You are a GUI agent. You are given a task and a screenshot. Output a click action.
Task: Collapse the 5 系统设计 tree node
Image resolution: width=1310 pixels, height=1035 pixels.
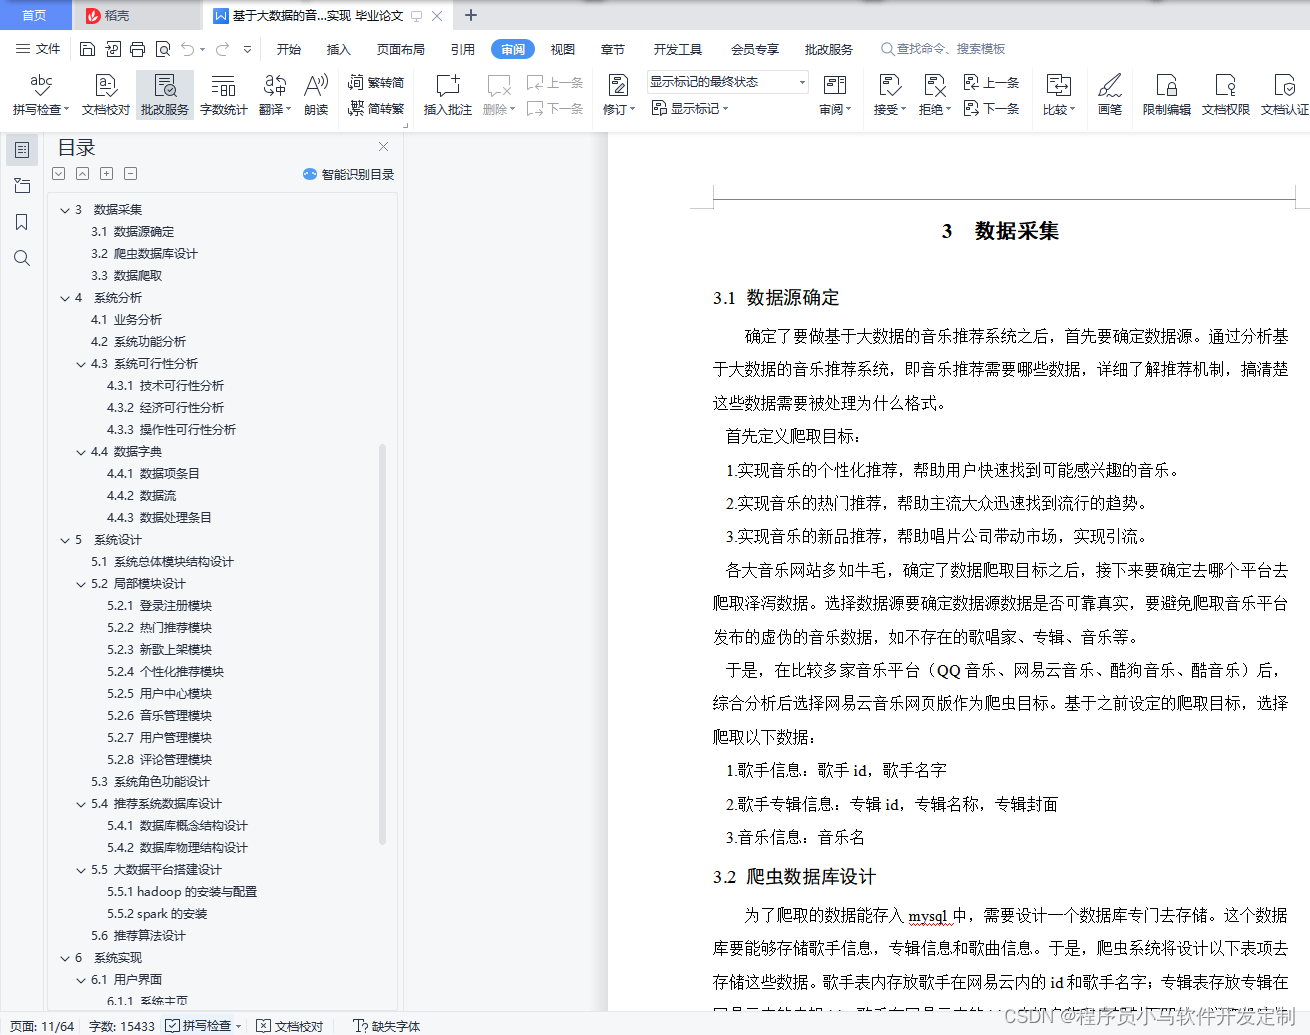click(x=65, y=540)
